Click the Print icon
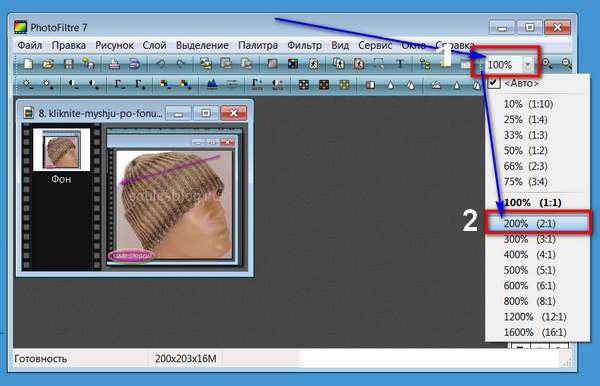Screen dimensions: 600x386 pos(114,64)
